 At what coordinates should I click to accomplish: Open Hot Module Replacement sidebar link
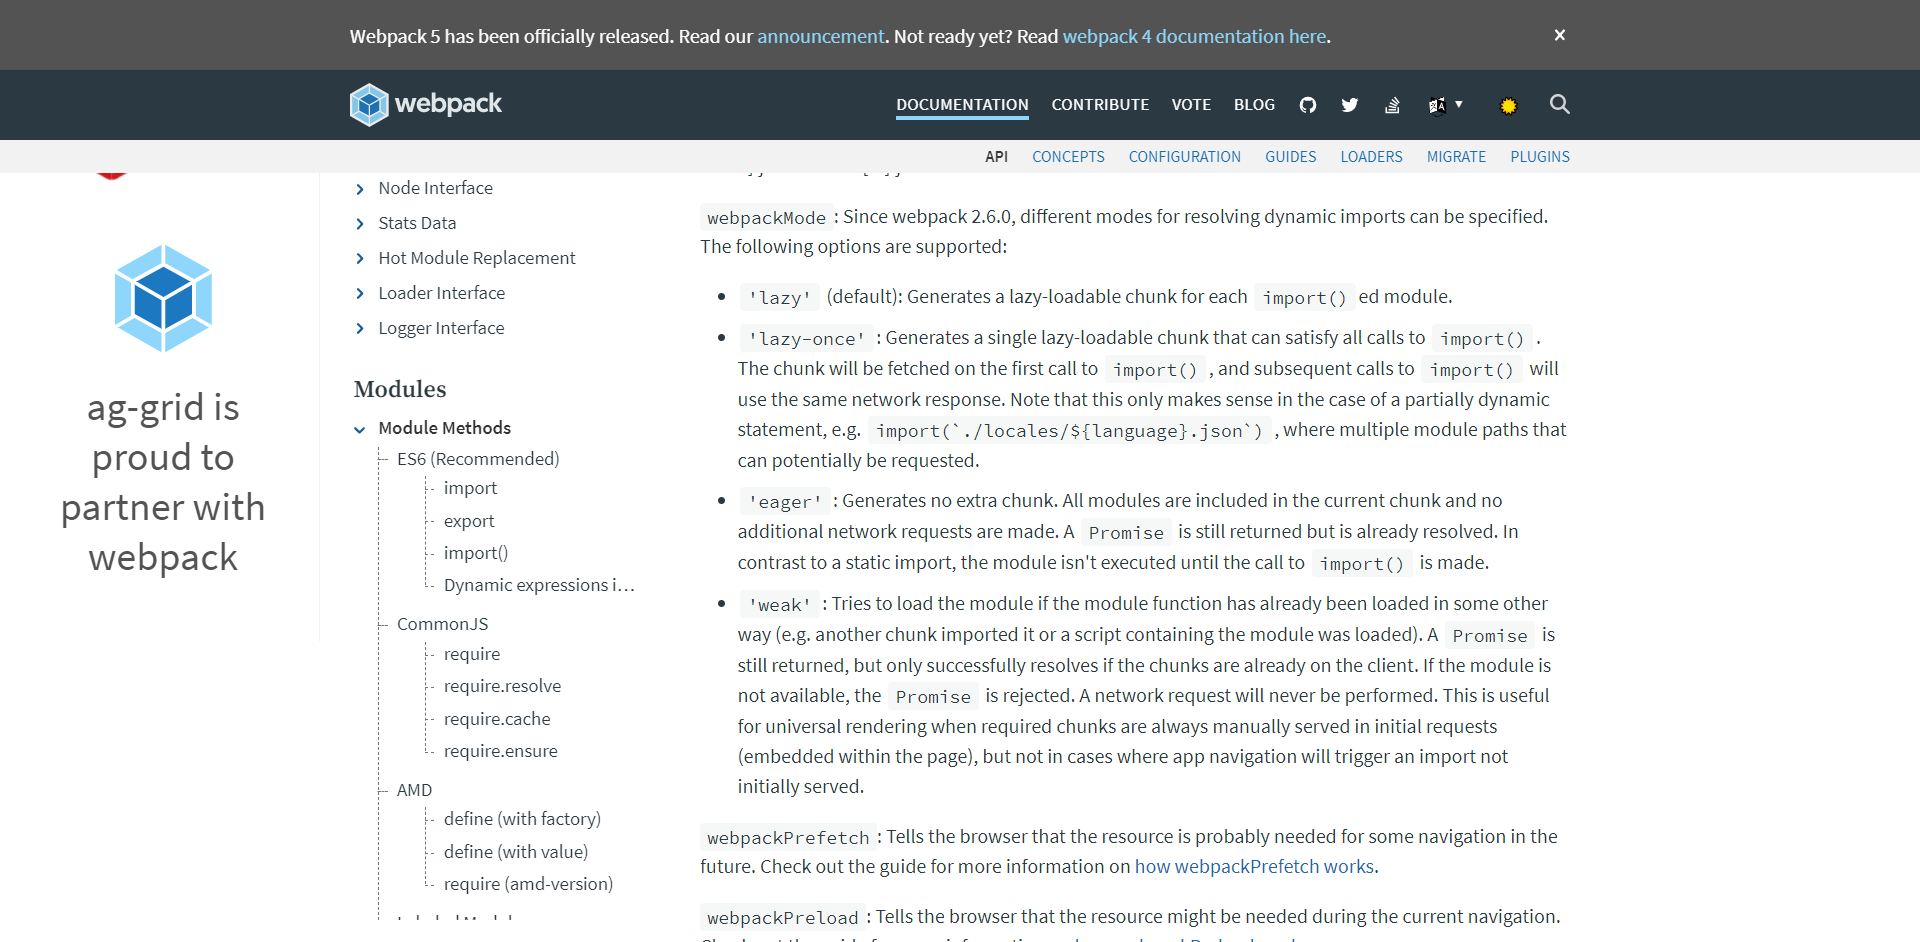pos(477,258)
